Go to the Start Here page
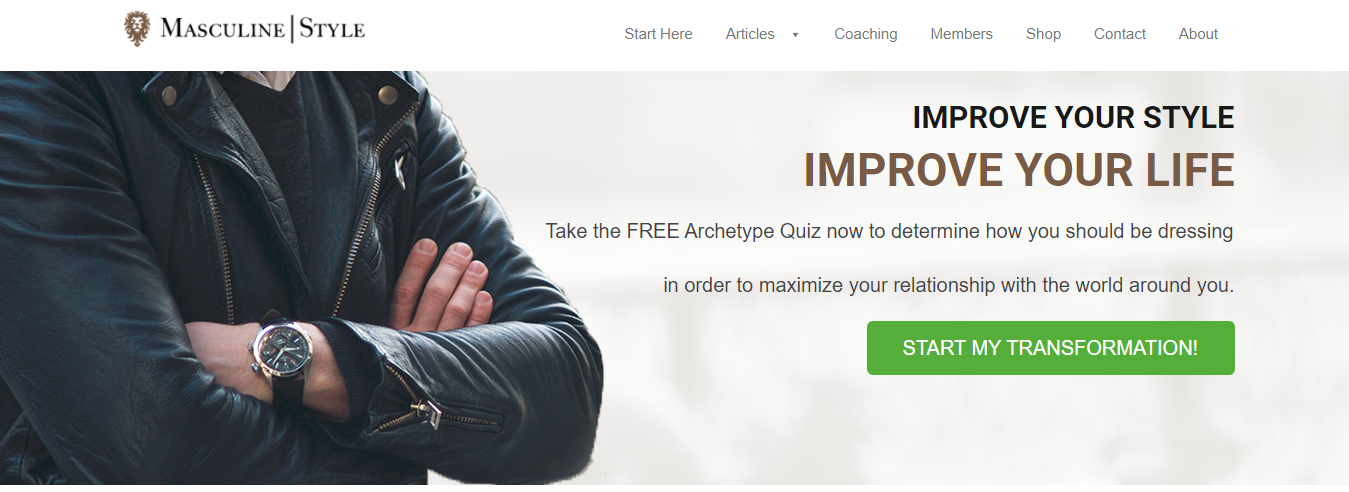 [658, 34]
